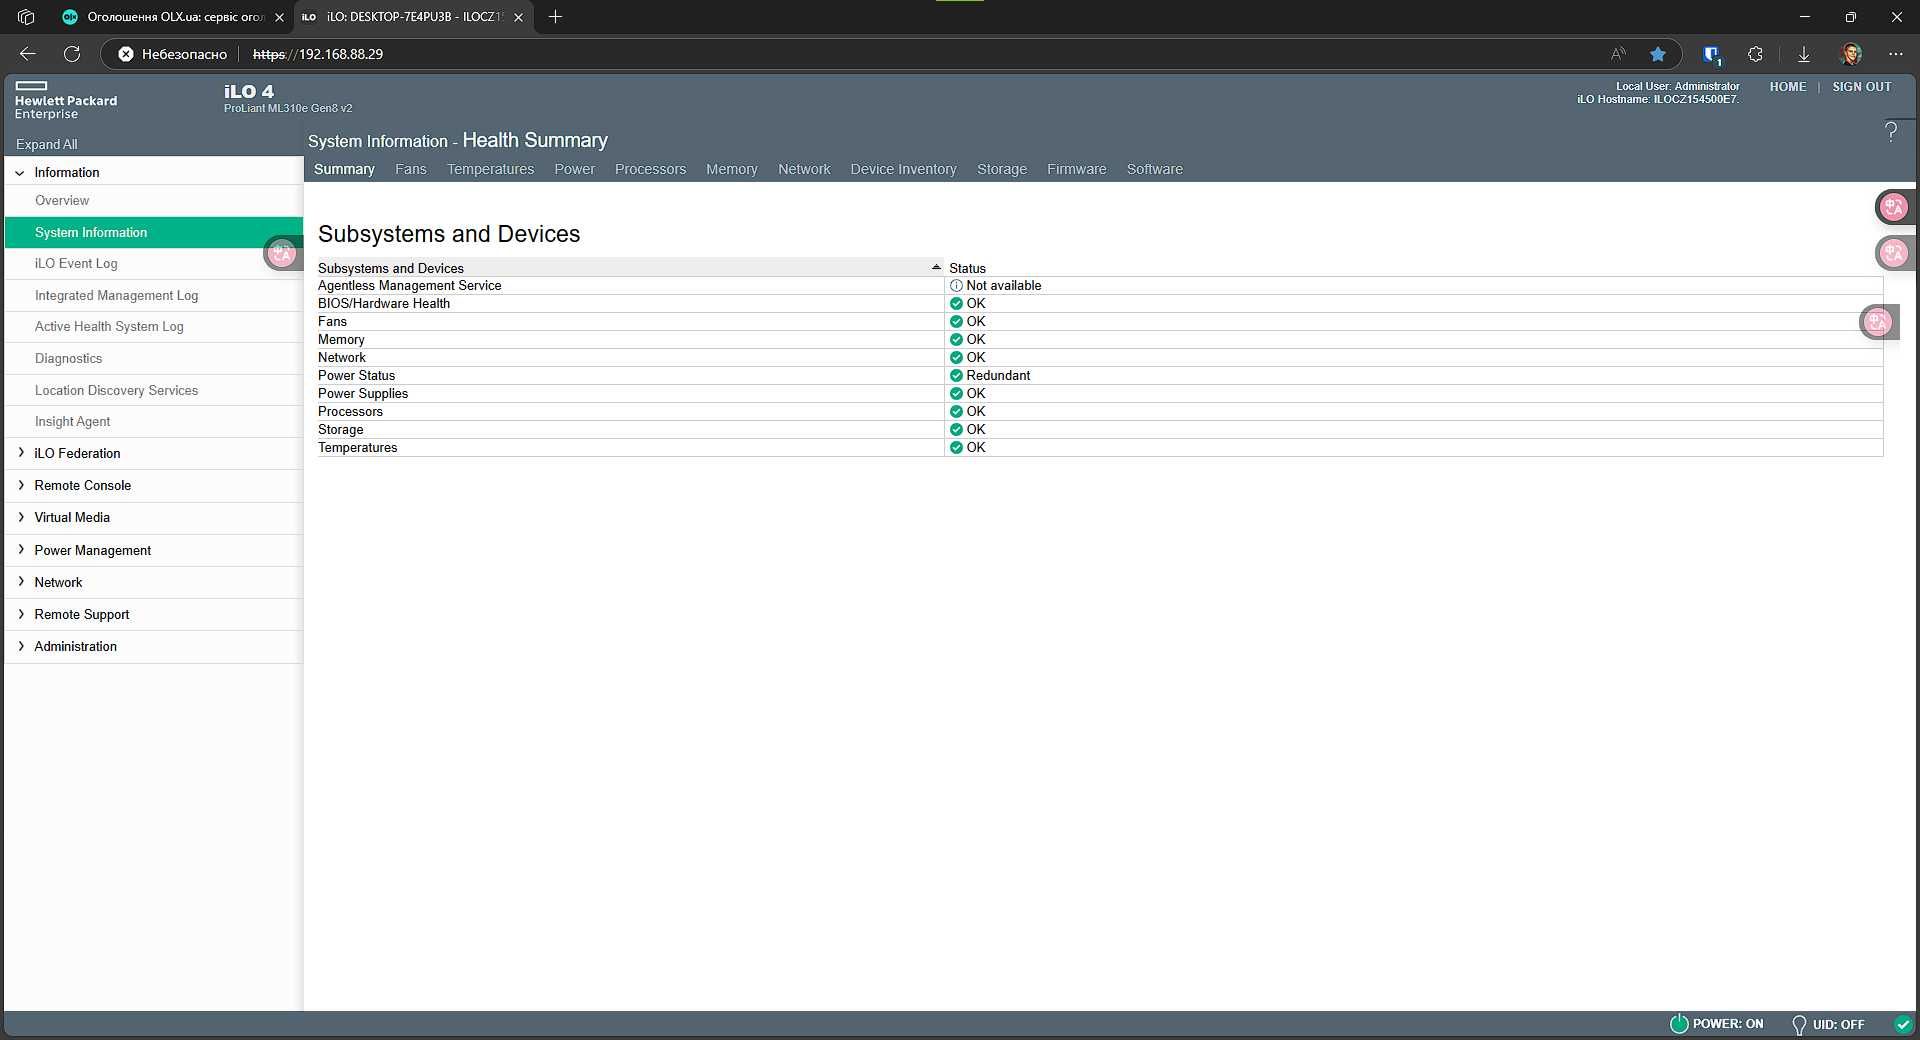Open browser settings and more menu
Viewport: 1920px width, 1040px height.
[1896, 54]
